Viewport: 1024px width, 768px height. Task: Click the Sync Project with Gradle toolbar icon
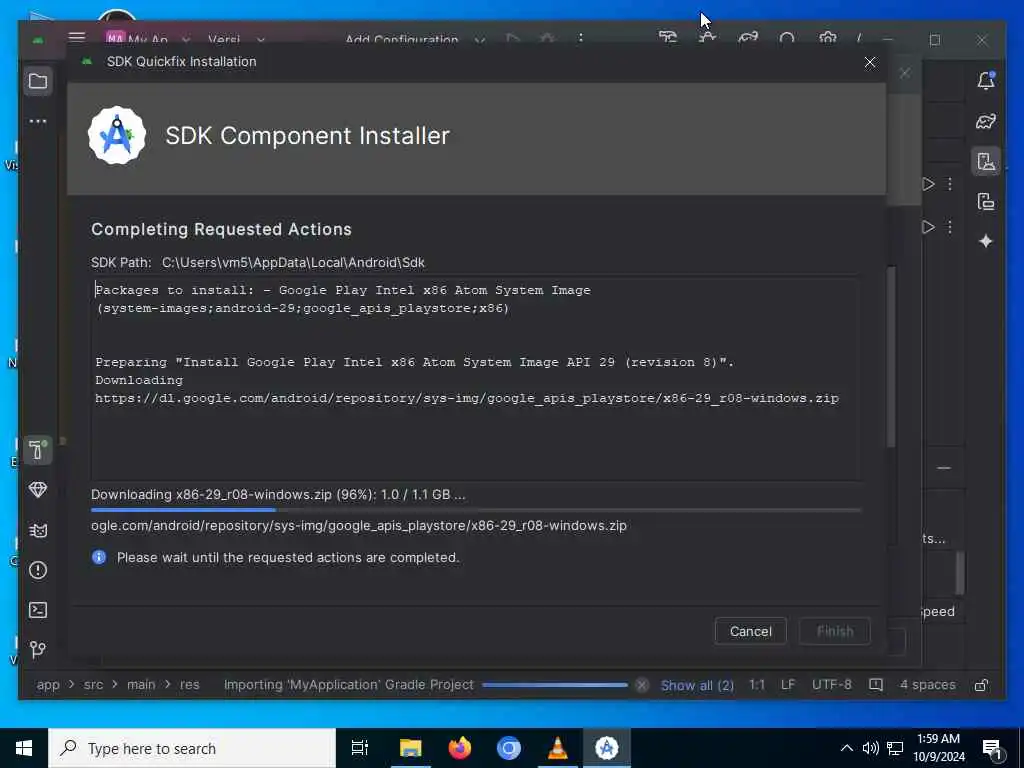click(x=748, y=38)
